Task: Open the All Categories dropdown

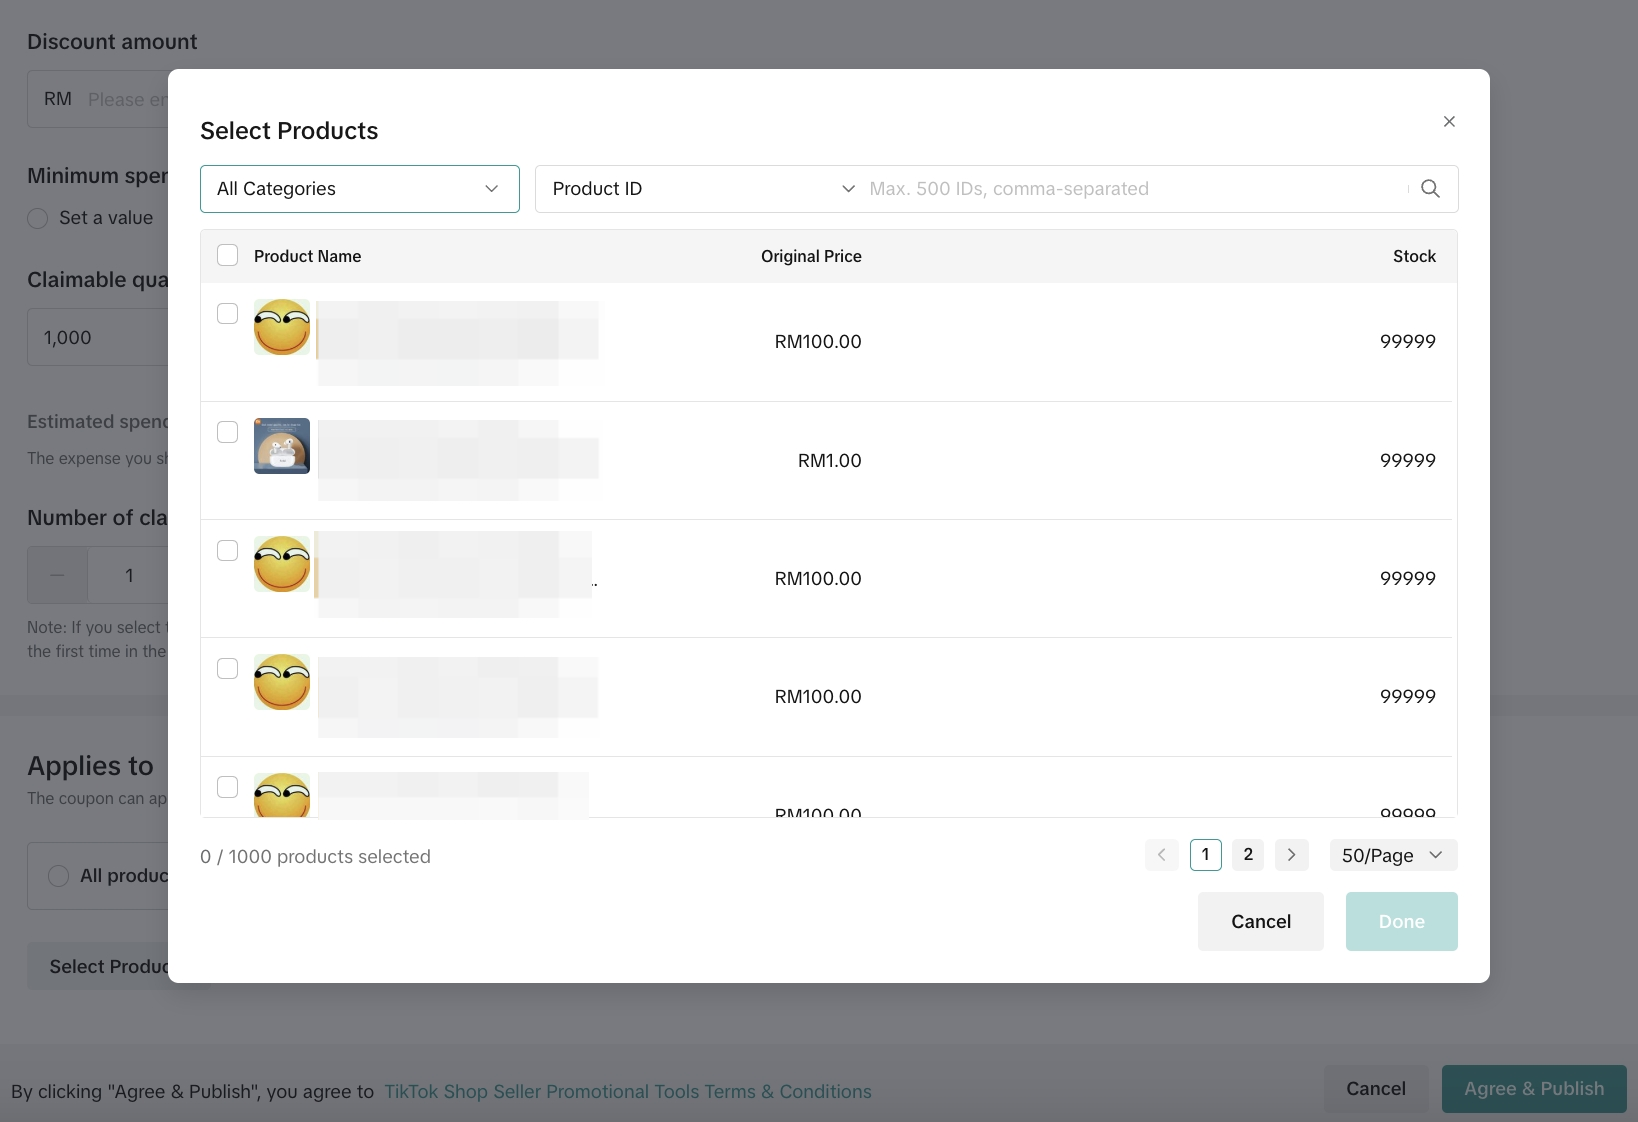Action: (359, 189)
